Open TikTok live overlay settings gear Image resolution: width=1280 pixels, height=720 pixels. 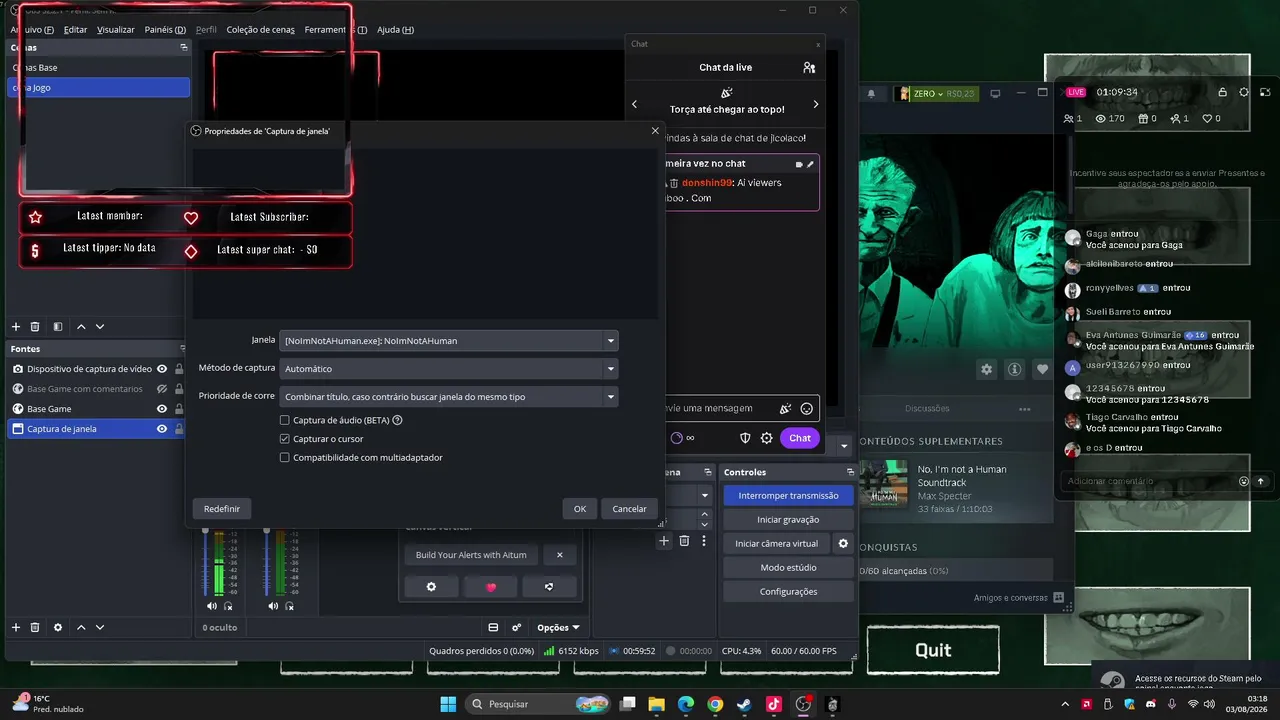point(1244,92)
